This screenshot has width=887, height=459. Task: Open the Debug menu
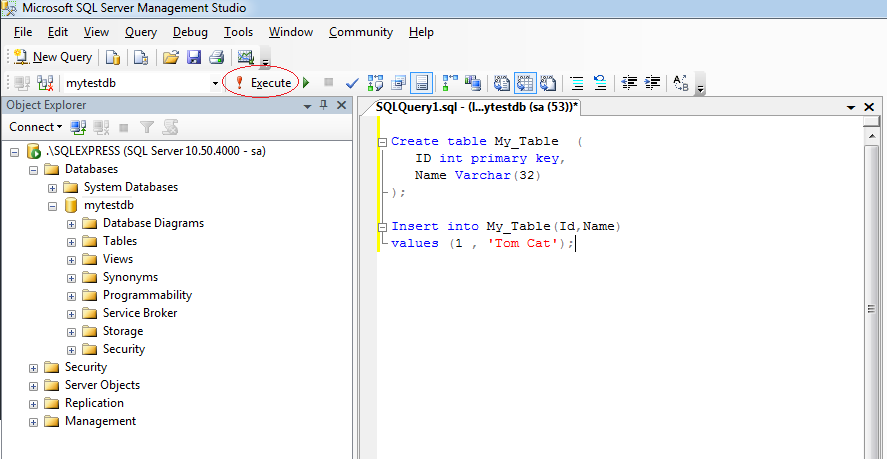pyautogui.click(x=190, y=32)
